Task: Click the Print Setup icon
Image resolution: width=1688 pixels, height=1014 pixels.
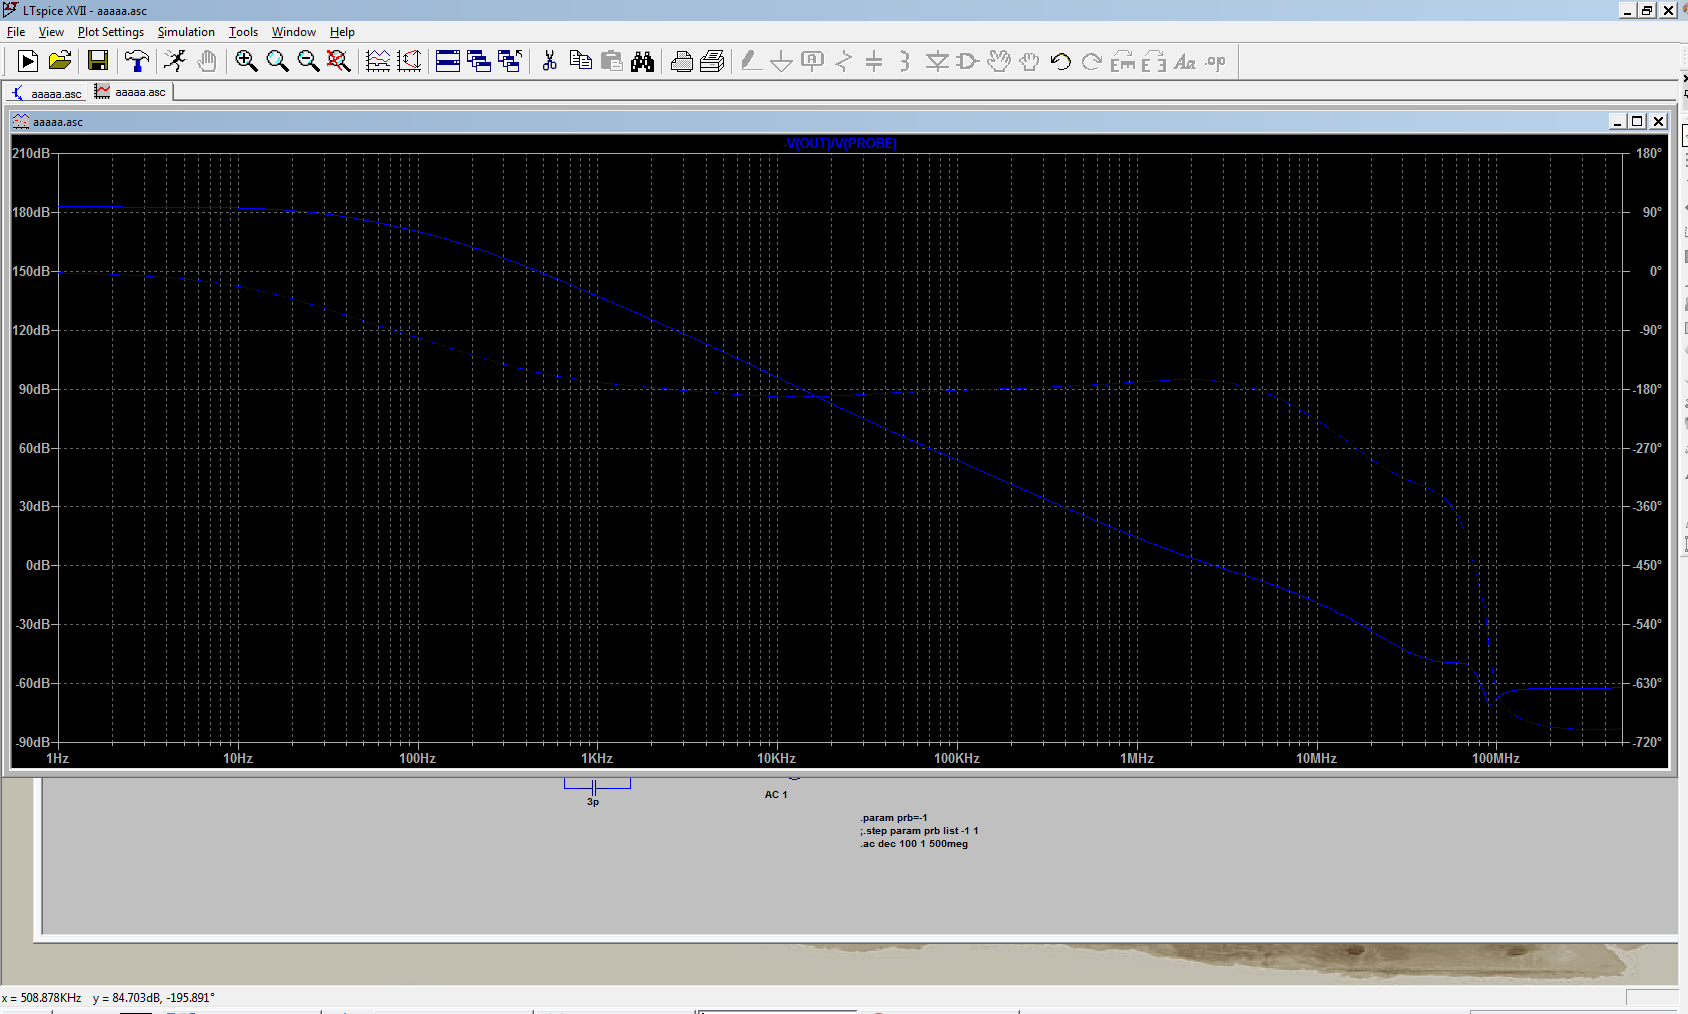Action: coord(712,62)
